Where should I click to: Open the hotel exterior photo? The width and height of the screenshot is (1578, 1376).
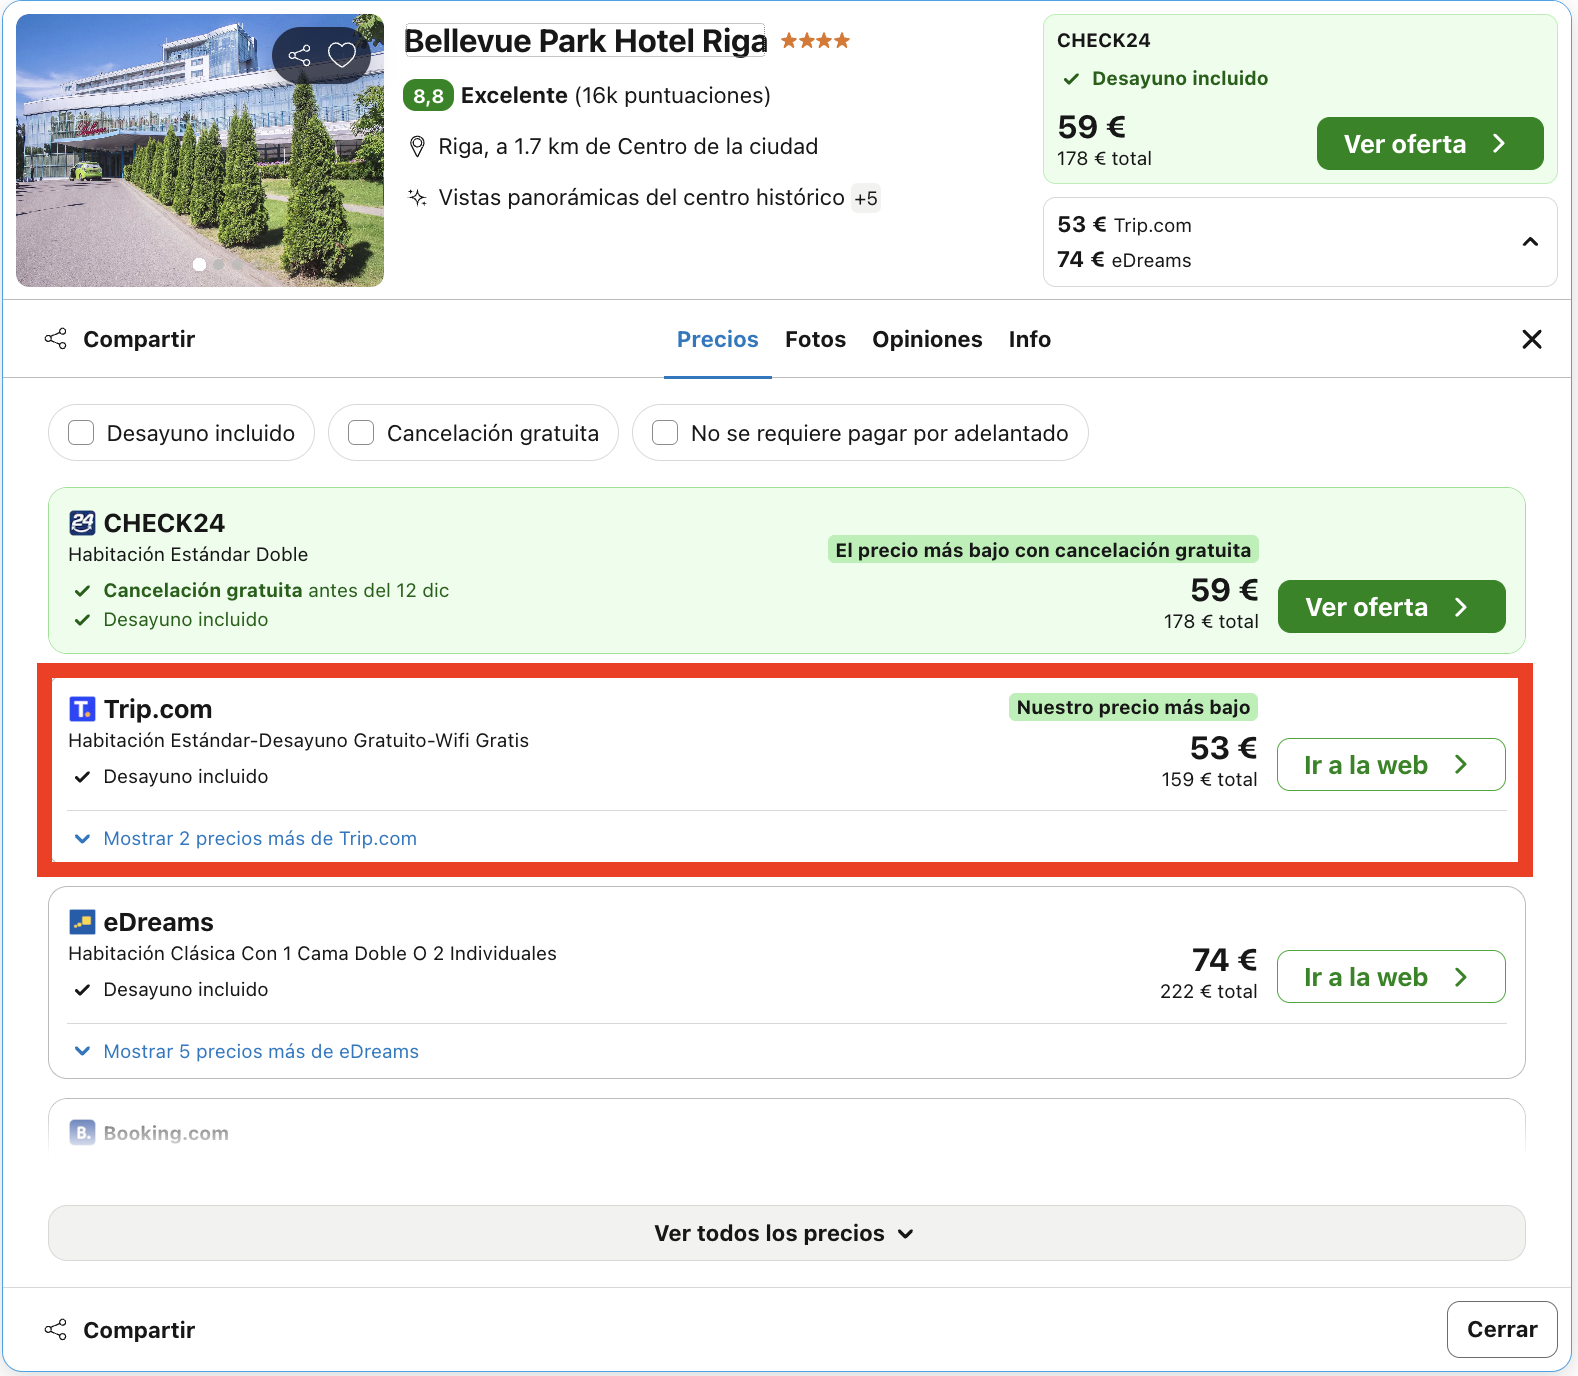pyautogui.click(x=200, y=150)
